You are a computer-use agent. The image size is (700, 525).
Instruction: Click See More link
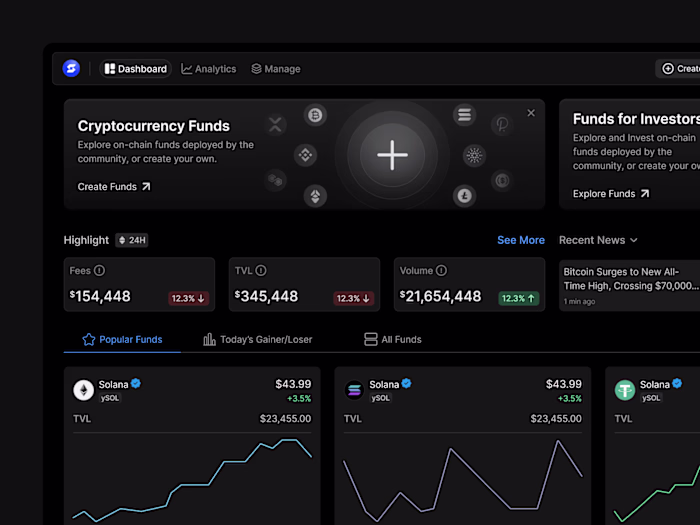click(521, 240)
